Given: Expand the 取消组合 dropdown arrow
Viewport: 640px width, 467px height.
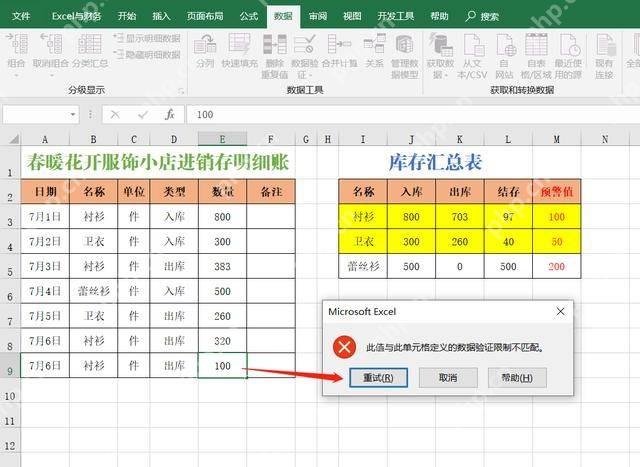Looking at the screenshot, I should click(52, 76).
